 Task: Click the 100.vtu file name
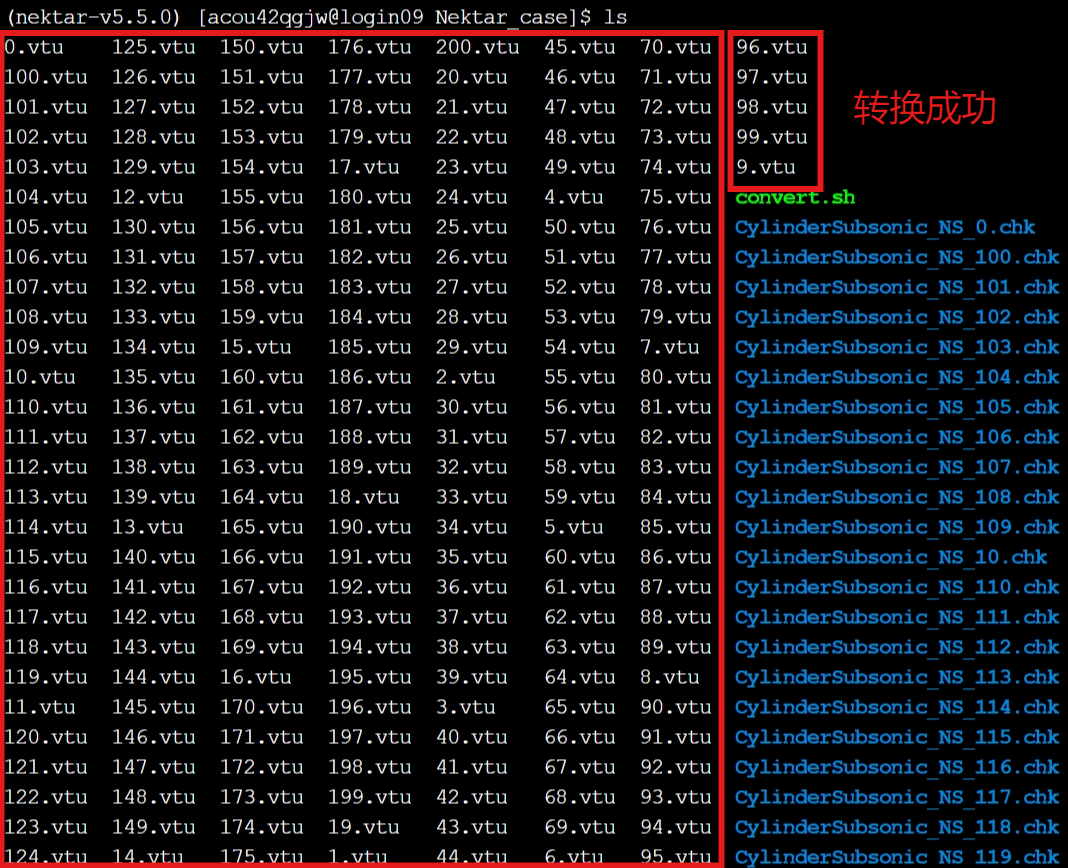coord(46,77)
